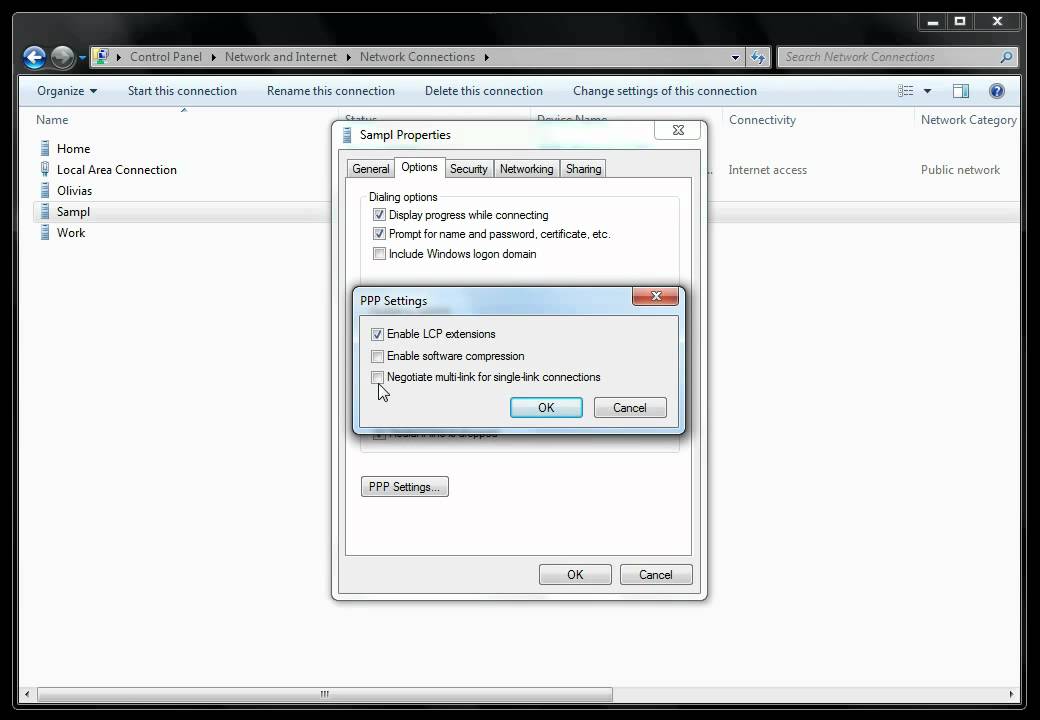Click Cancel in Sampl Properties dialog

(656, 575)
